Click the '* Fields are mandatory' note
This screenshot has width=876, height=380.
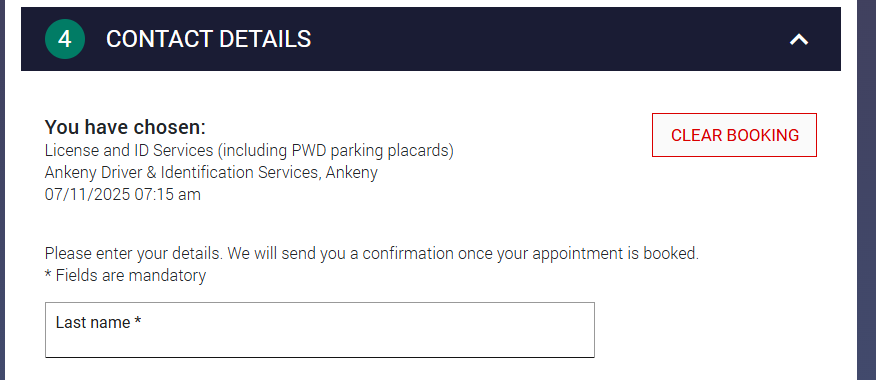tap(125, 276)
